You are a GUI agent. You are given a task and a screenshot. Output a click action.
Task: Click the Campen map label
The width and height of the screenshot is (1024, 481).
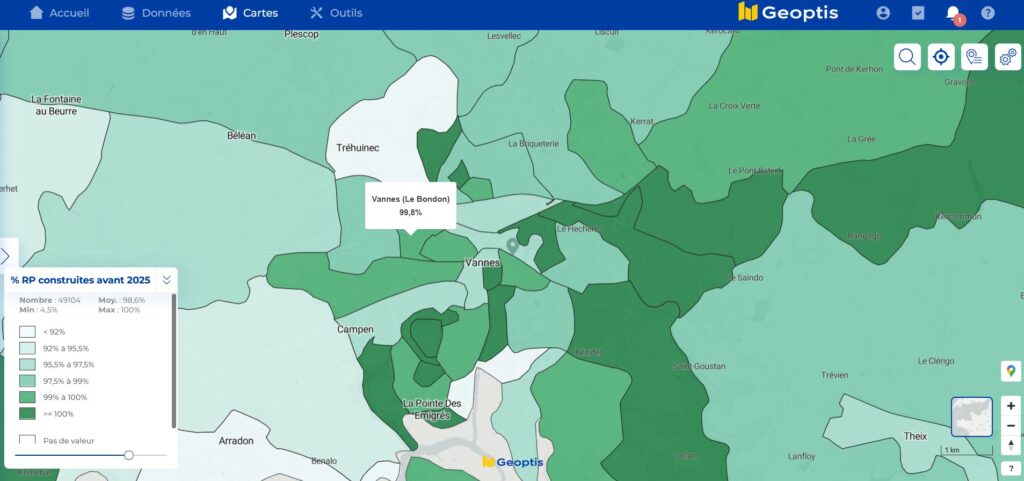click(355, 330)
